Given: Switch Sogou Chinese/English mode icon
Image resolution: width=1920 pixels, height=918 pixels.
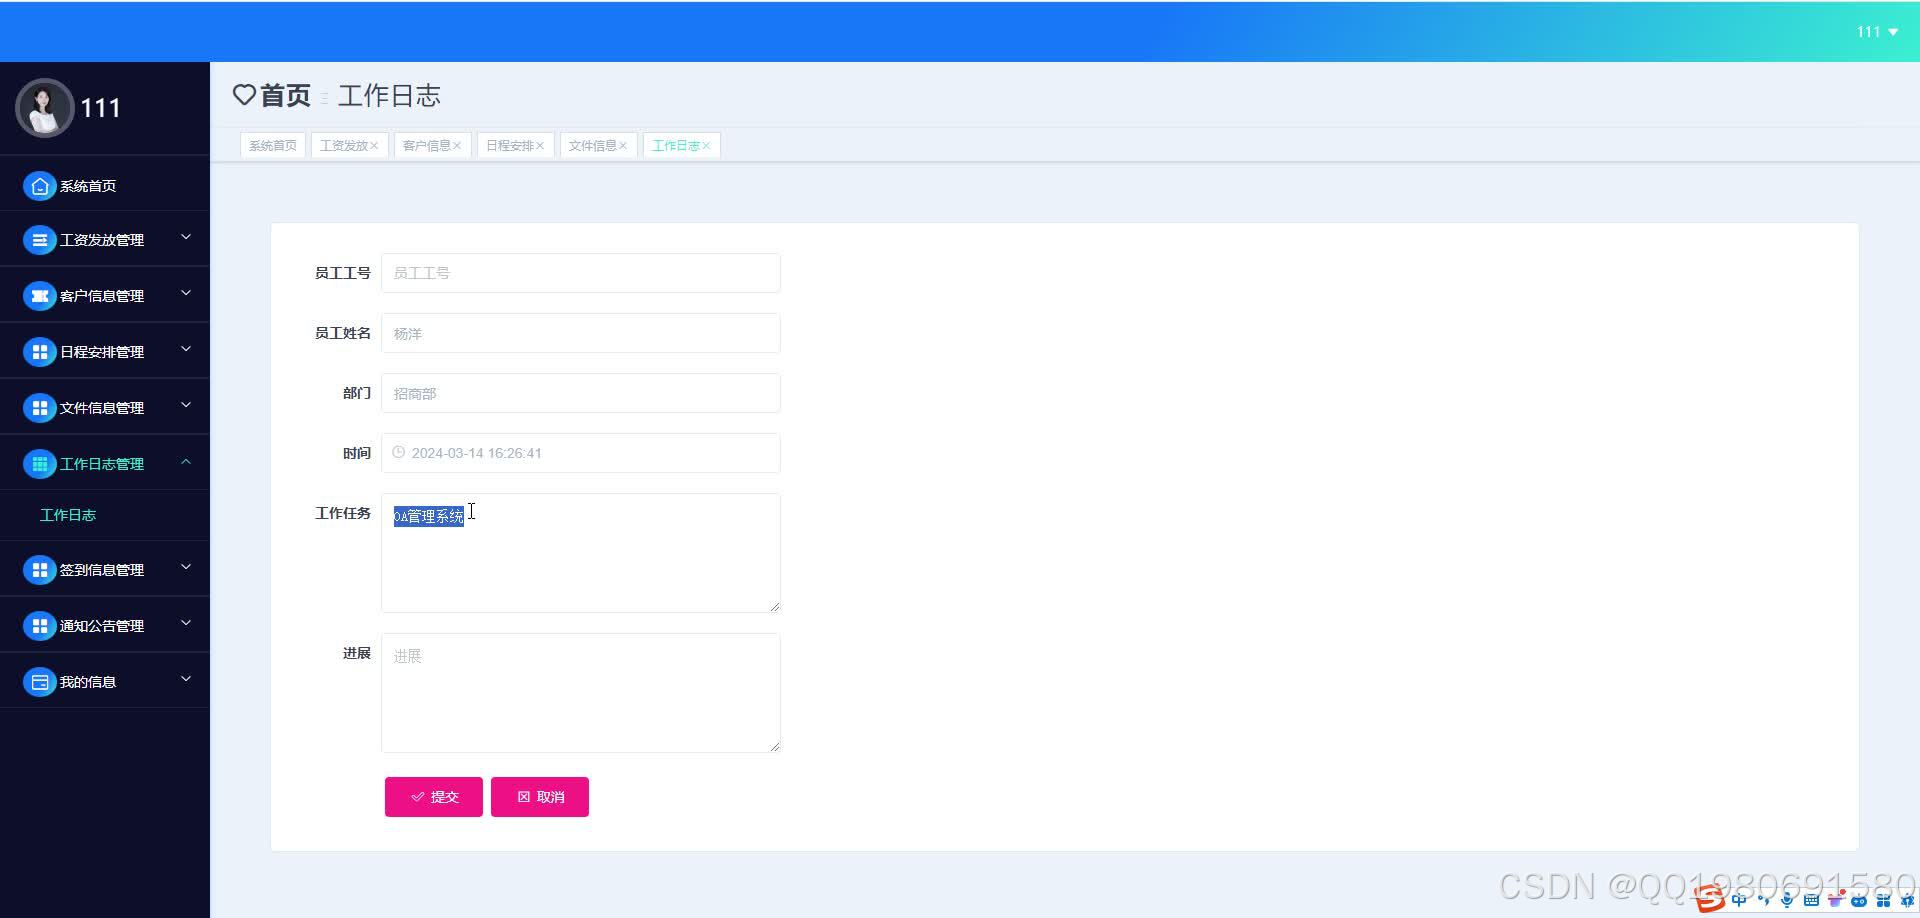Looking at the screenshot, I should (1739, 900).
